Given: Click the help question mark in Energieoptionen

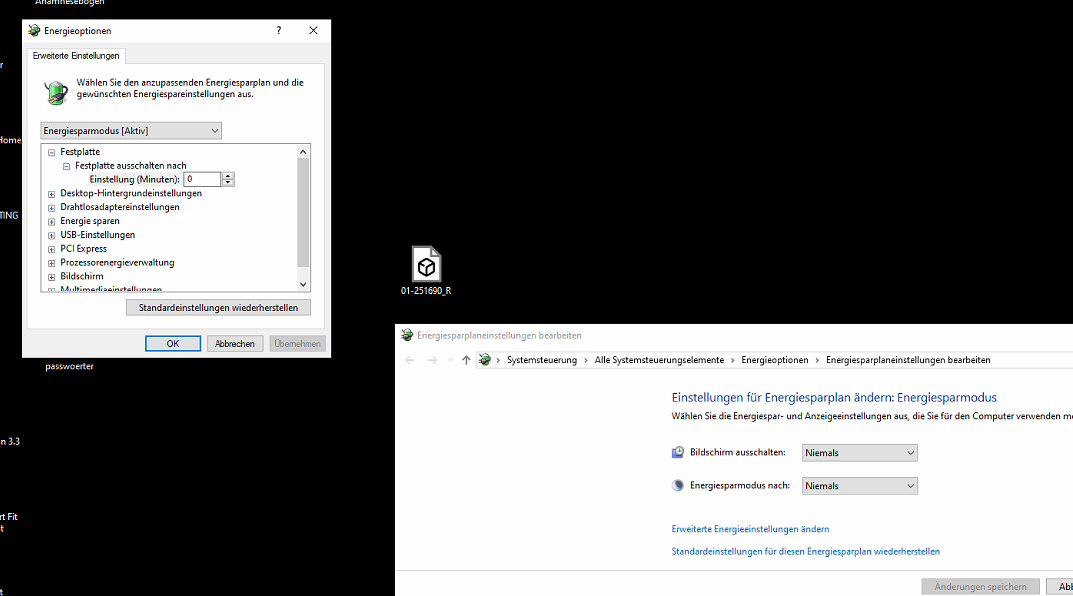Looking at the screenshot, I should (279, 31).
